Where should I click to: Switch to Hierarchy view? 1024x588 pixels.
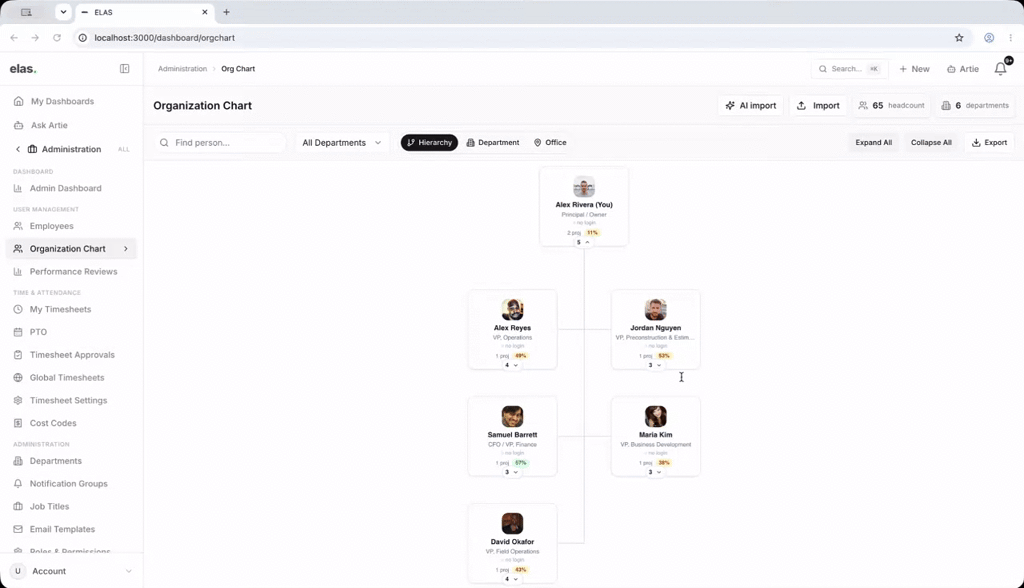[429, 142]
